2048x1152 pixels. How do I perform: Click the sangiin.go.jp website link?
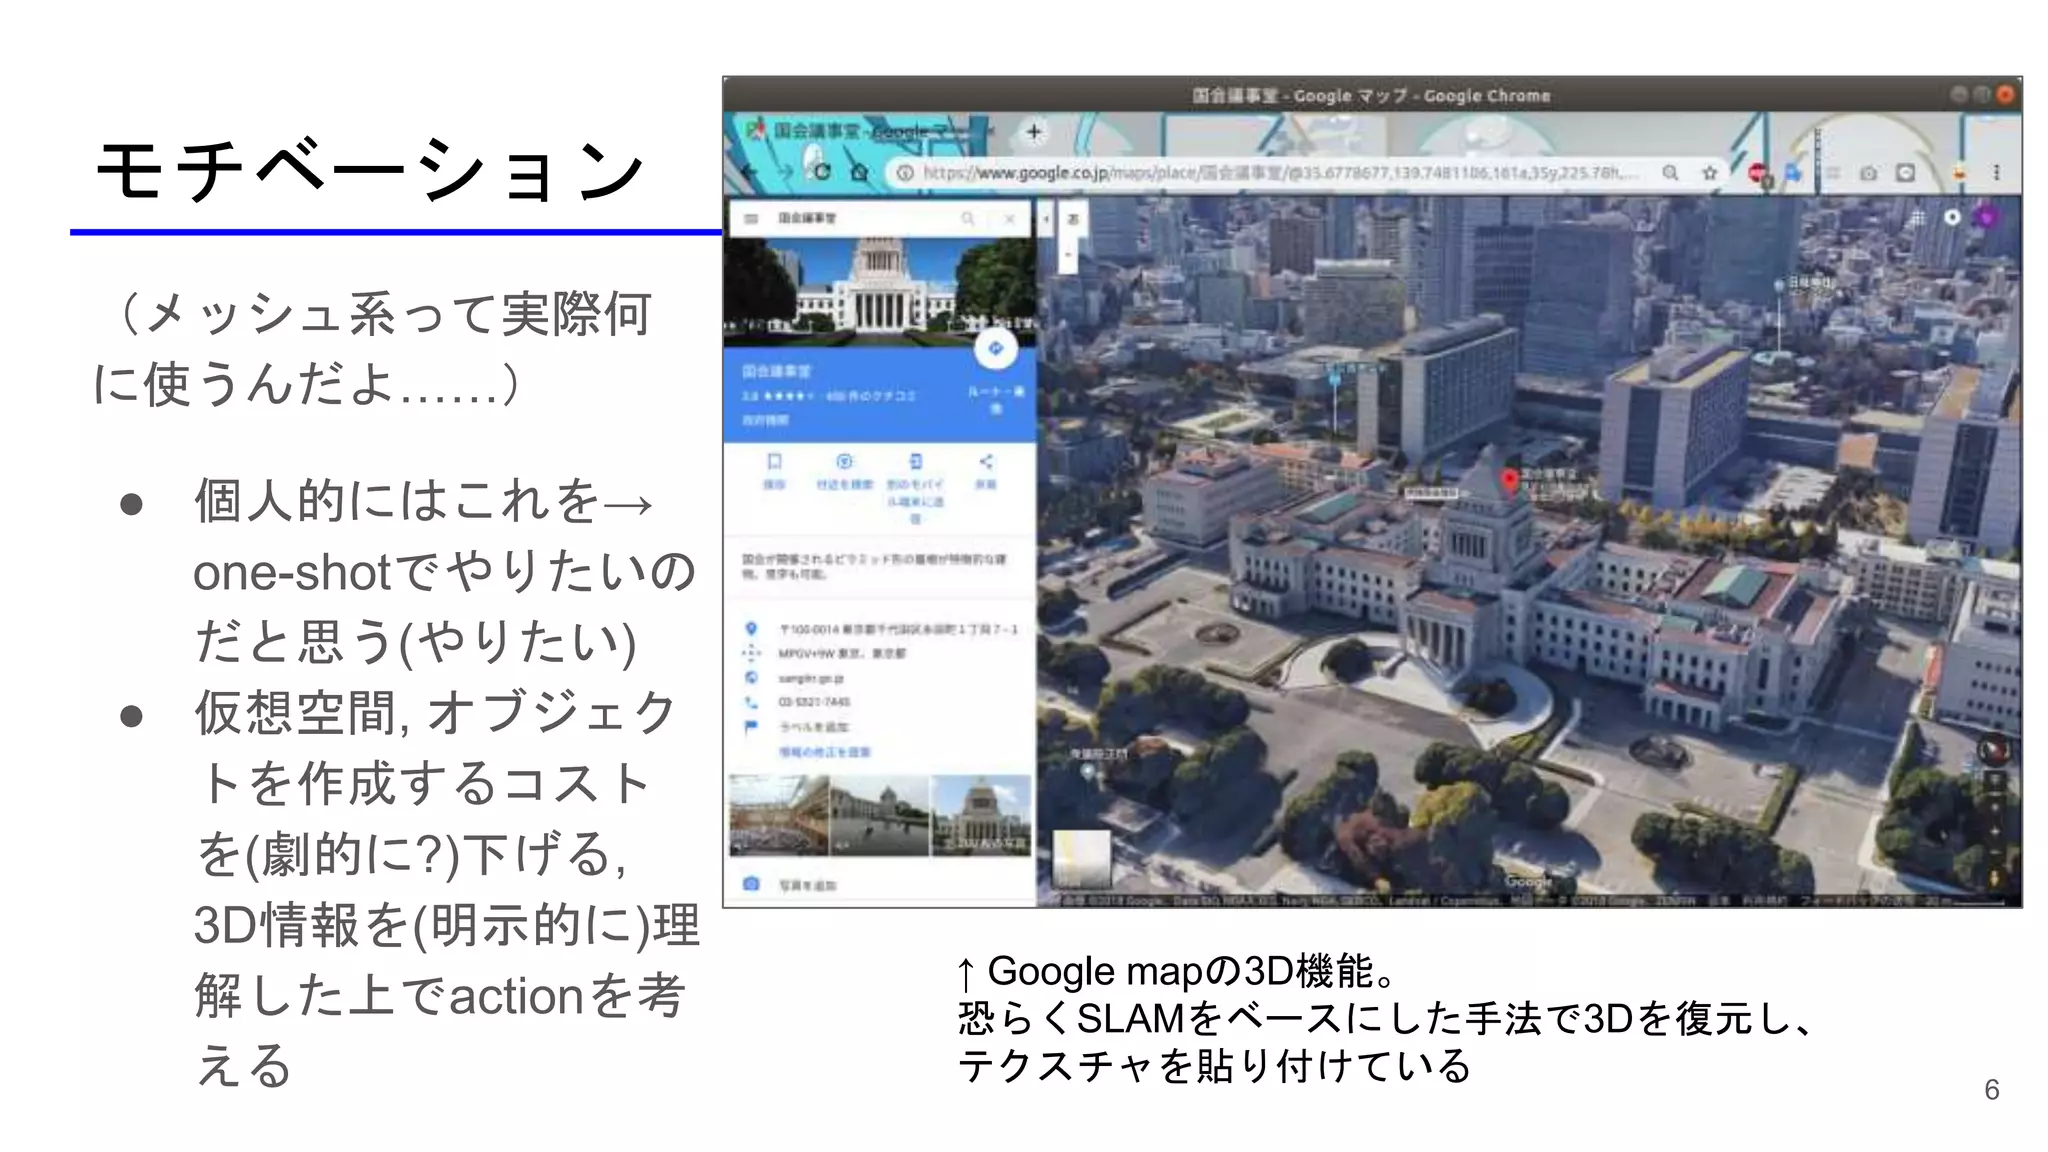(810, 678)
